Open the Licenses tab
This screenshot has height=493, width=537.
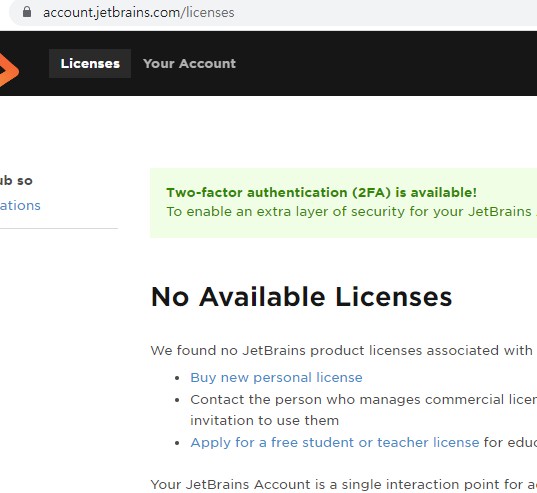coord(90,63)
